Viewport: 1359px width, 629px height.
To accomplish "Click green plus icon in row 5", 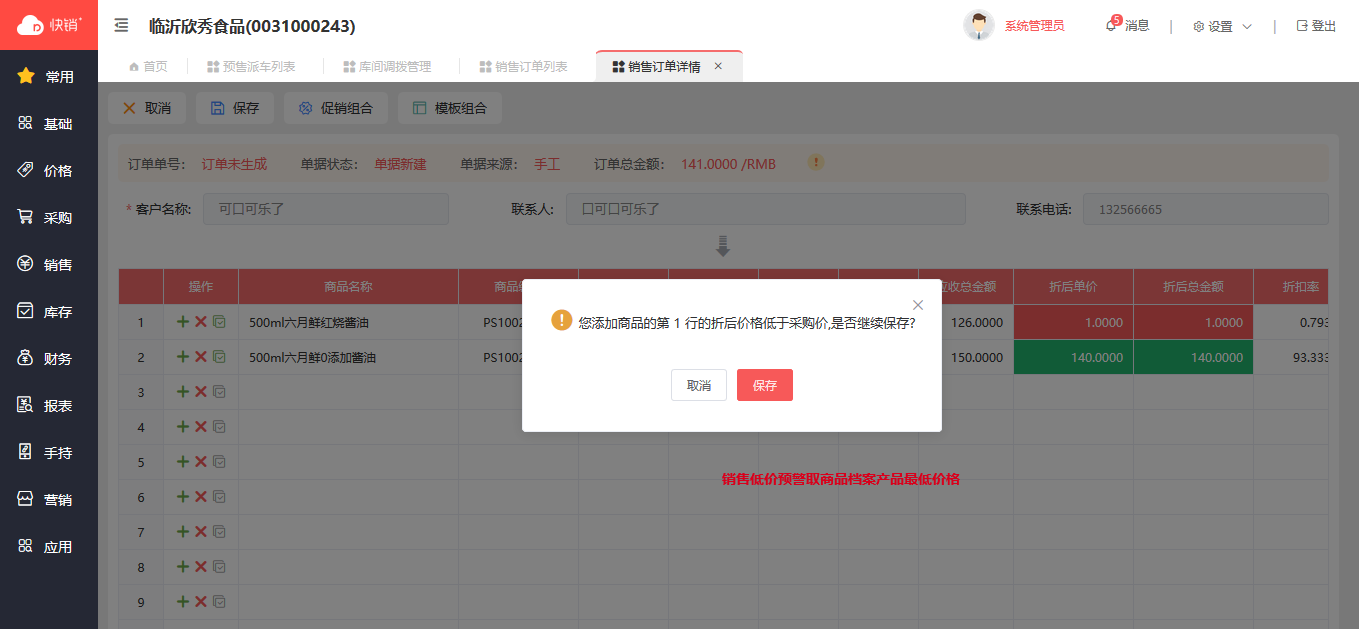I will coord(182,461).
